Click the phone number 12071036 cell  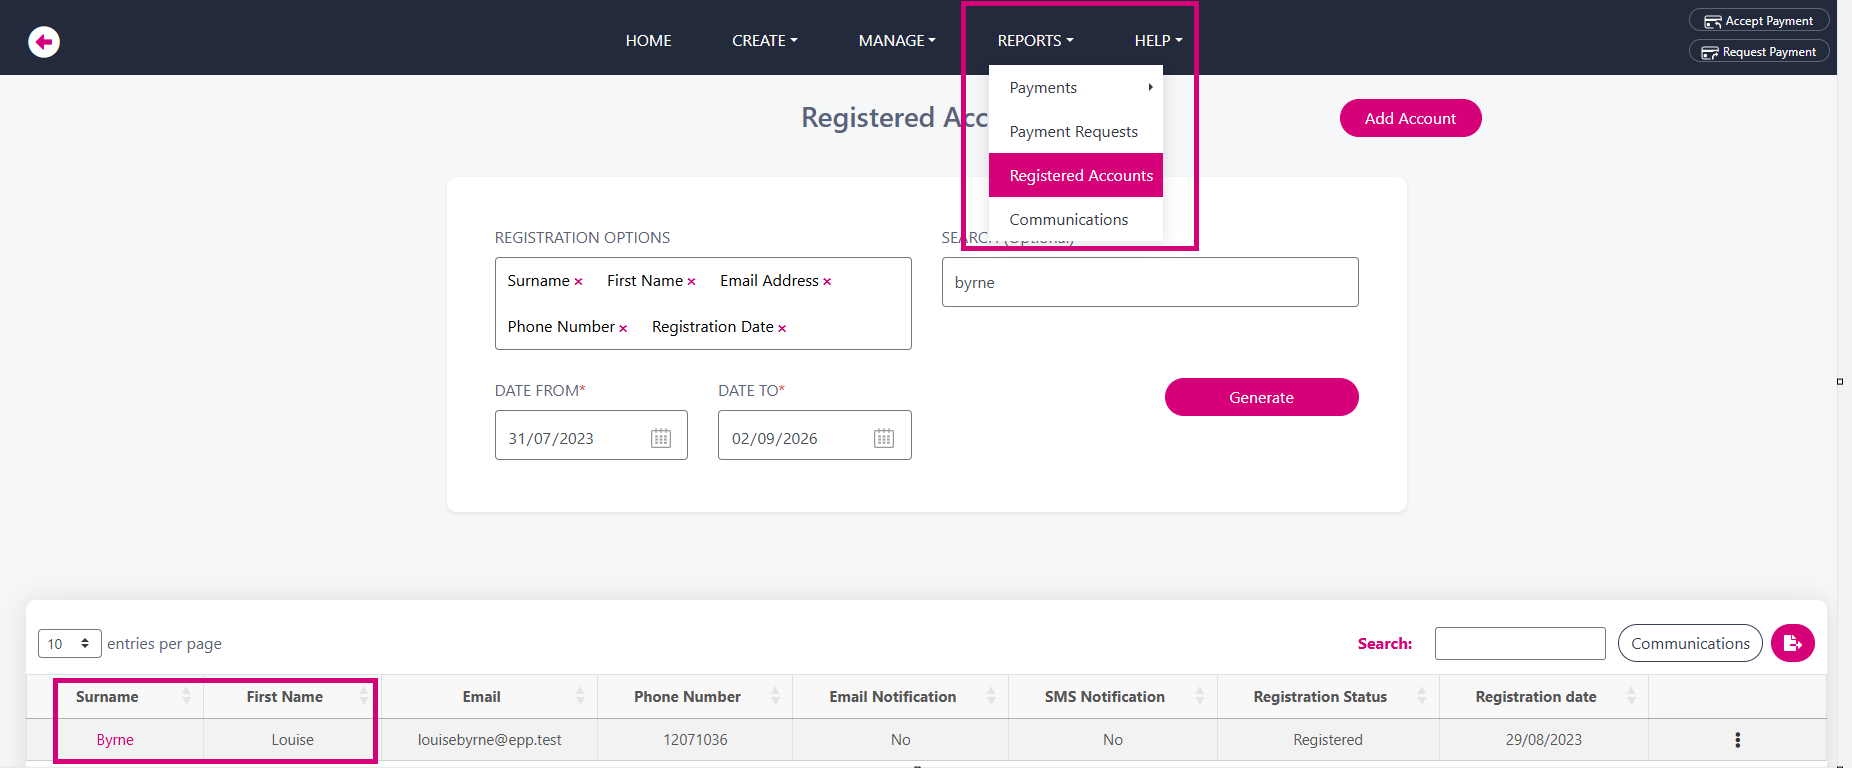[695, 740]
